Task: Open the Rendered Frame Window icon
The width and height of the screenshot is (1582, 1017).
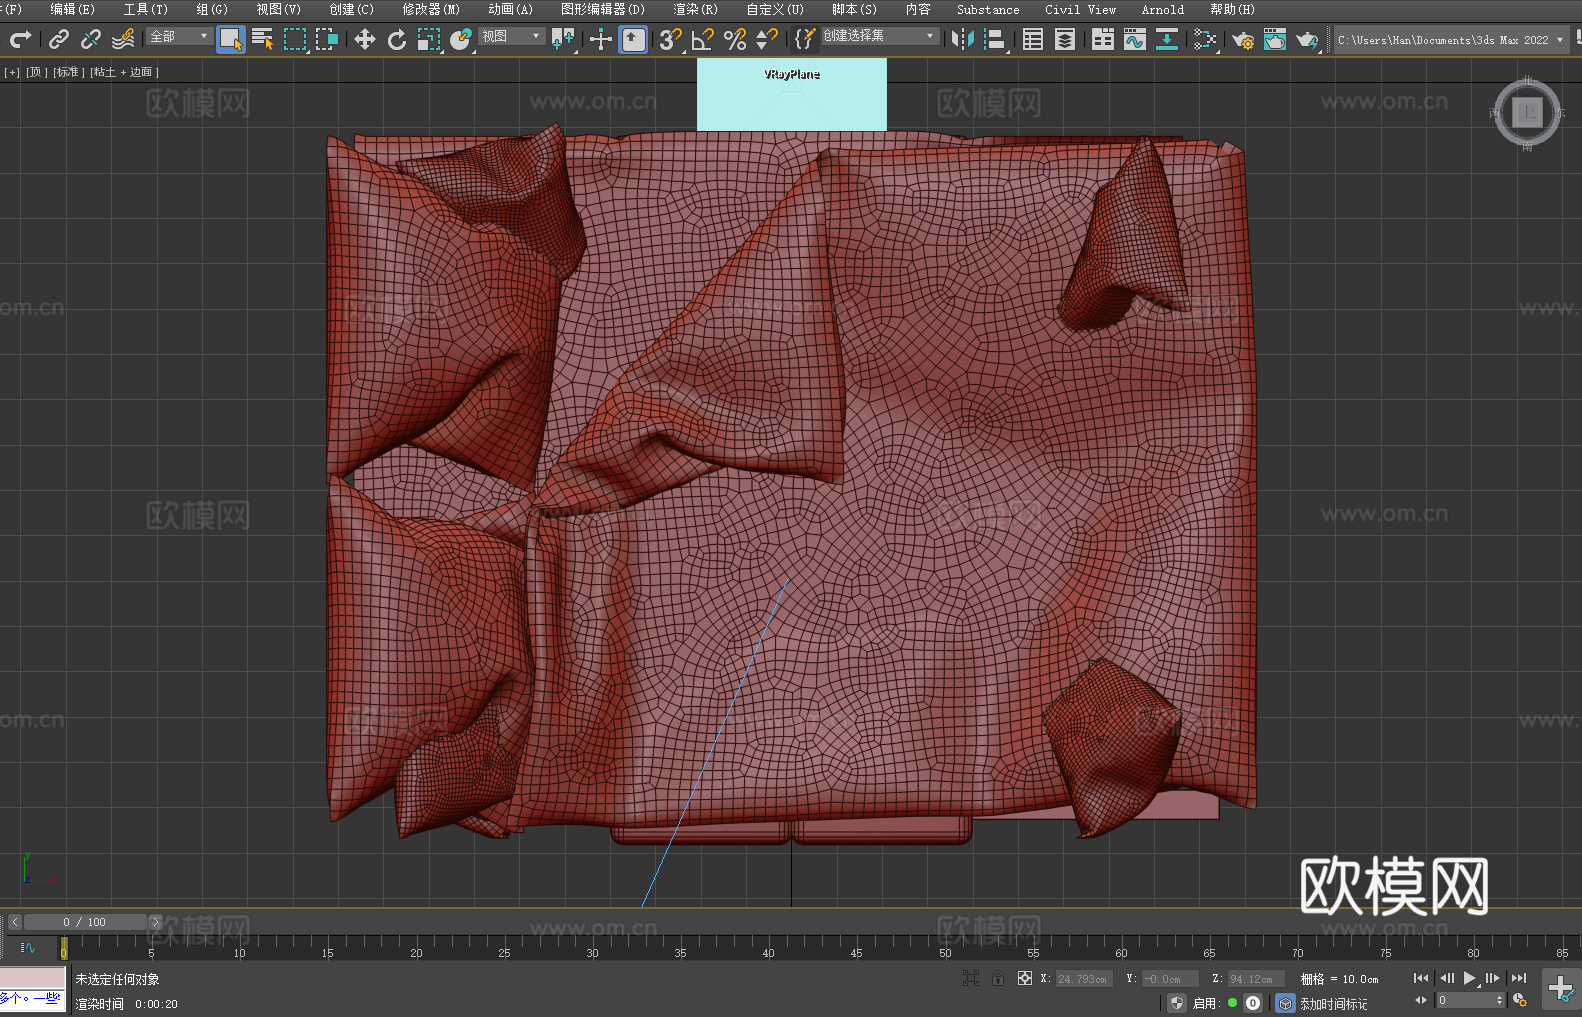Action: click(1275, 39)
